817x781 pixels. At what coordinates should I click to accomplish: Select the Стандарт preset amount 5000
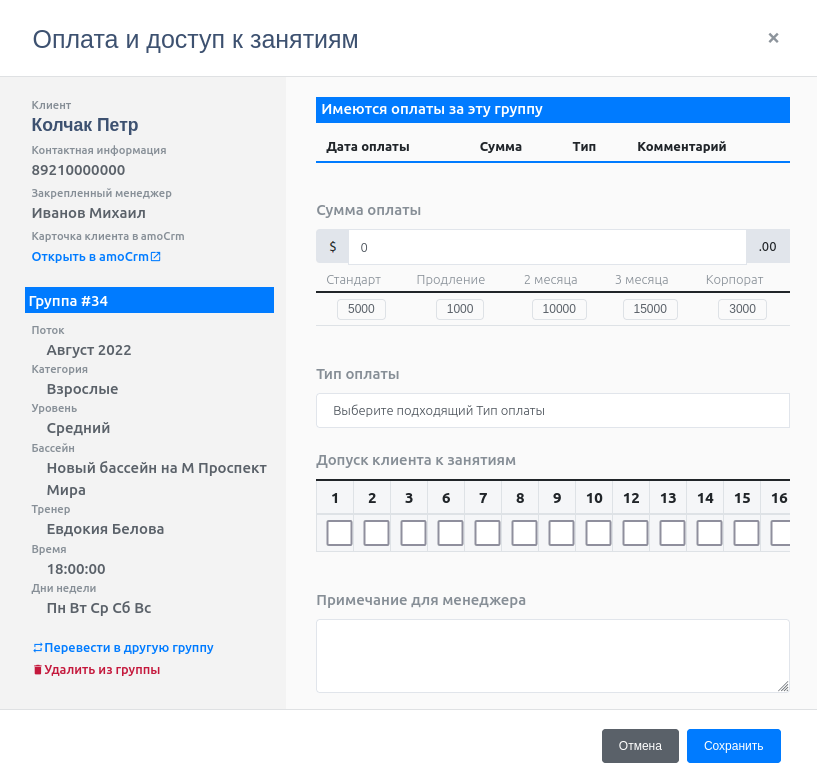[361, 309]
